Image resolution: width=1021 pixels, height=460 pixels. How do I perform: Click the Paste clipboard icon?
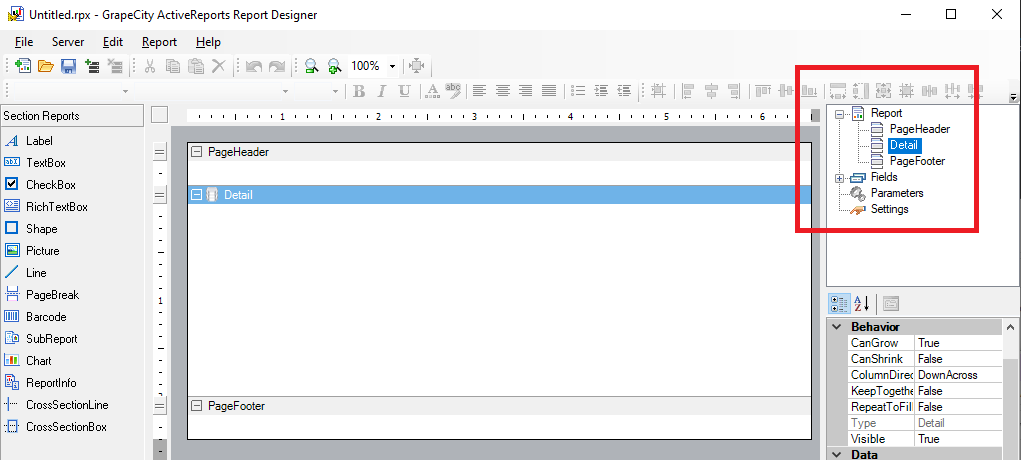196,66
